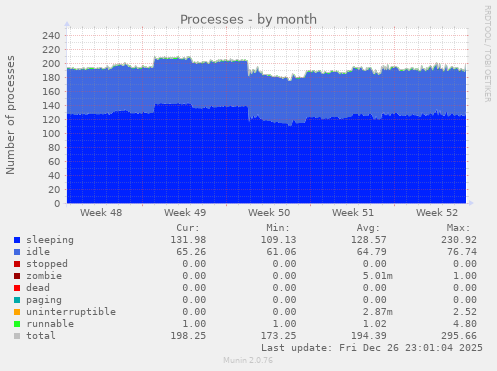The width and height of the screenshot is (497, 371).
Task: Select the 'stopped' legend label
Action: pyautogui.click(x=47, y=264)
